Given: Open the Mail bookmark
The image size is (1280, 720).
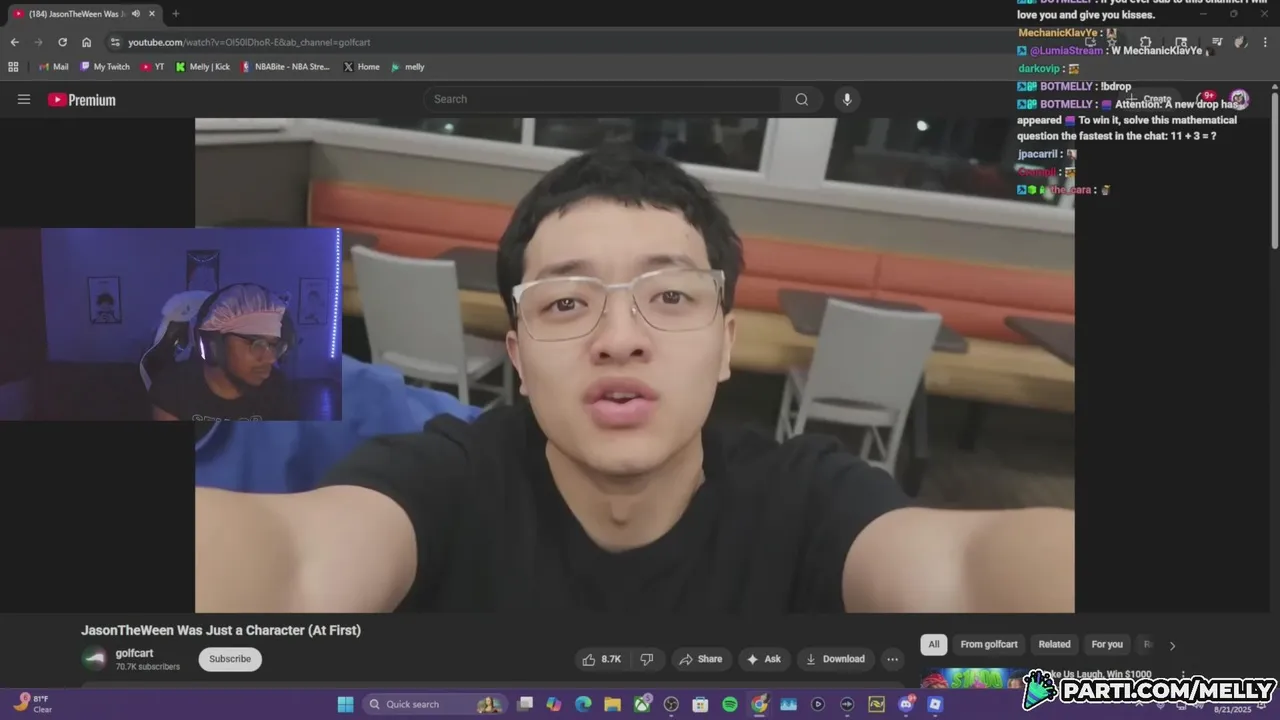Looking at the screenshot, I should (53, 67).
